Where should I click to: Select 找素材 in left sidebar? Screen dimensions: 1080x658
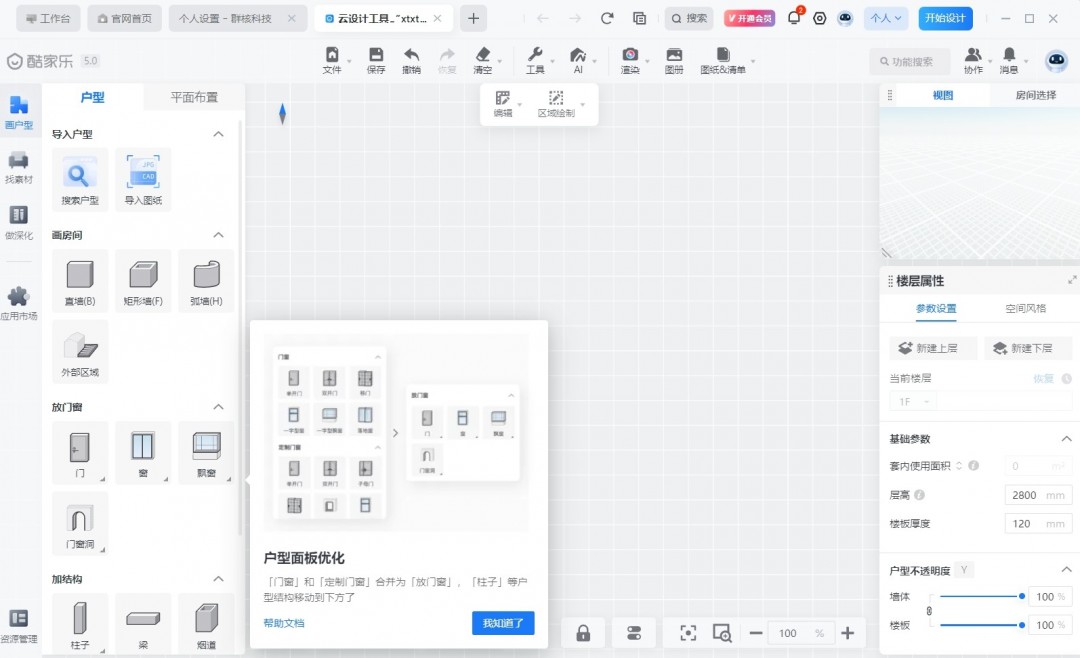[19, 168]
